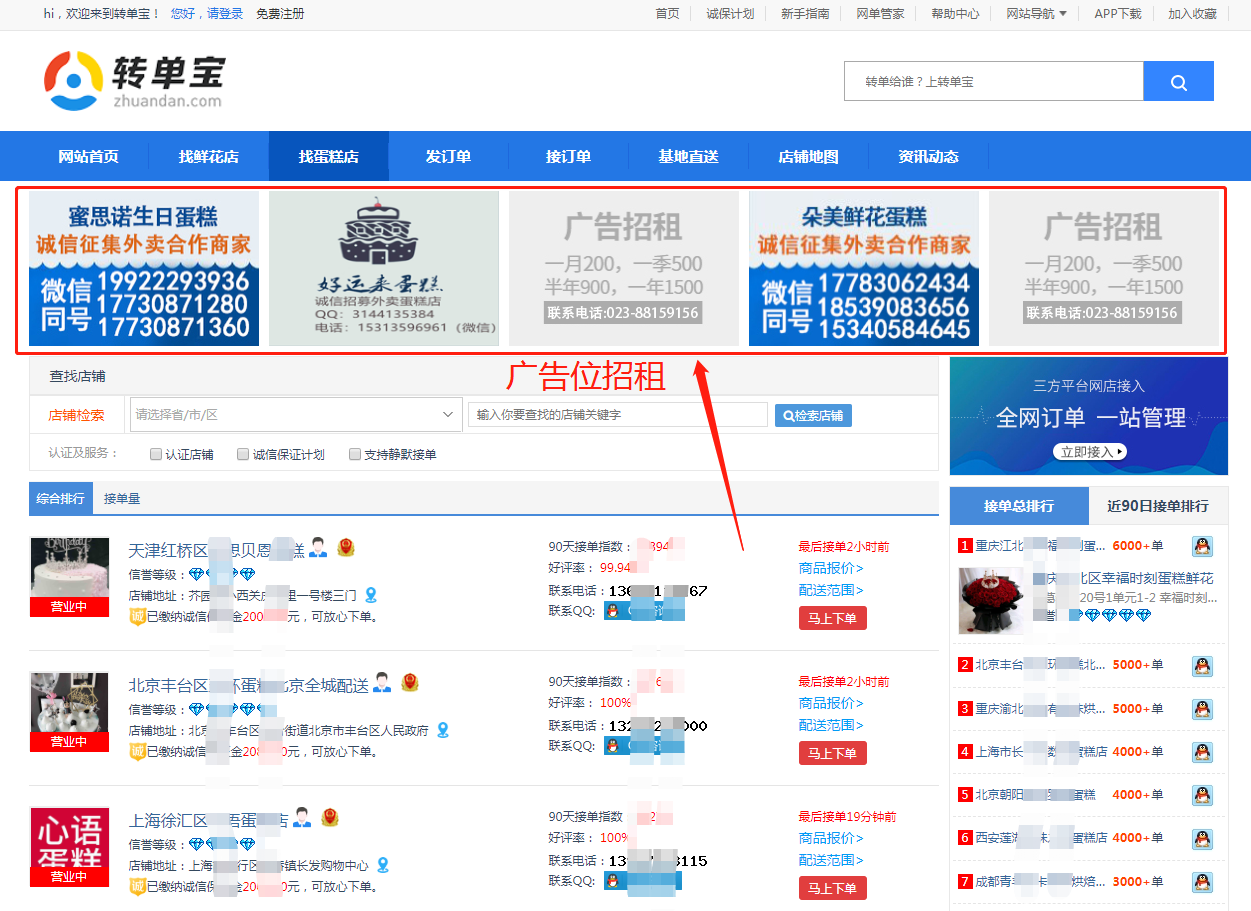
Task: Open 配送范围 for 北京丰台区 store
Action: pos(831,725)
